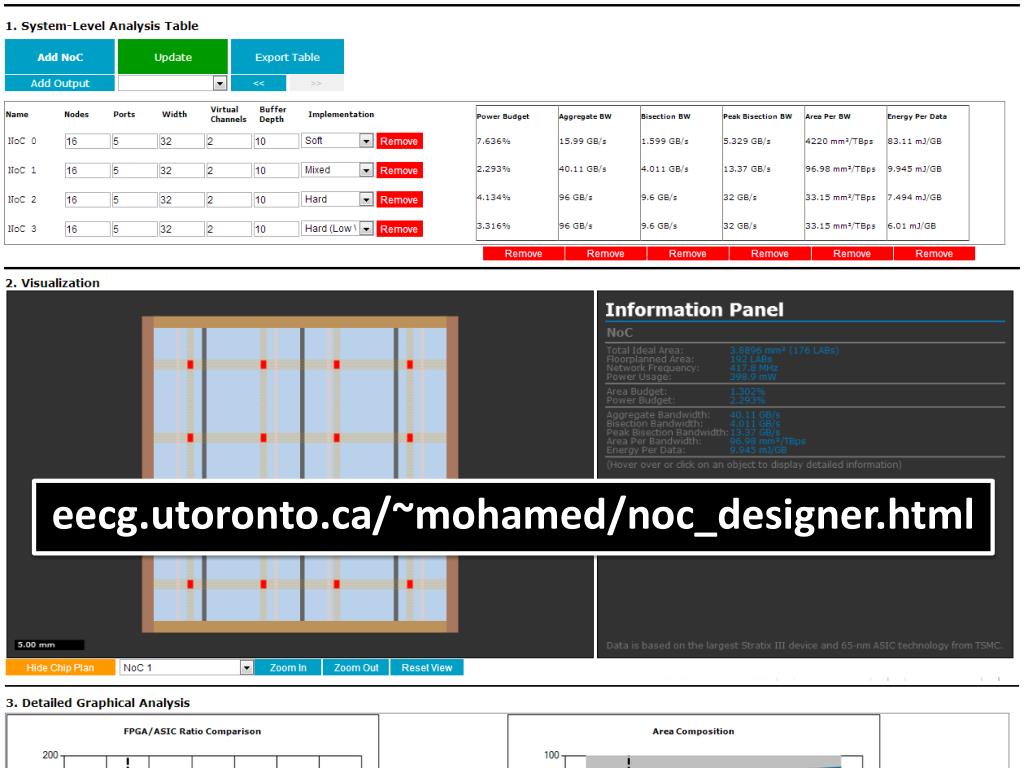Remove the Area Per BW output column
This screenshot has height=768, width=1024.
[x=852, y=253]
